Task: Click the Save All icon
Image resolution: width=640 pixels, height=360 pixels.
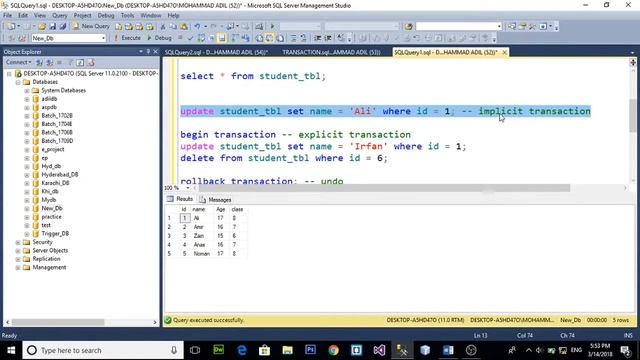Action: (63, 27)
